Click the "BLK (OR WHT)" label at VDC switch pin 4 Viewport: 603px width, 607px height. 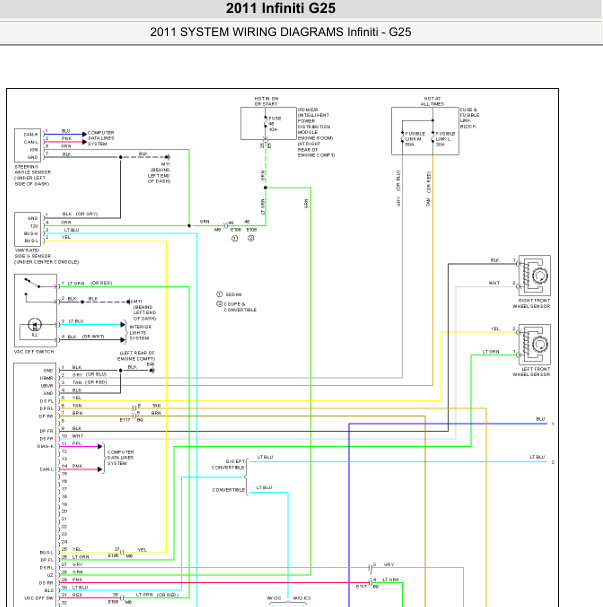(x=86, y=337)
